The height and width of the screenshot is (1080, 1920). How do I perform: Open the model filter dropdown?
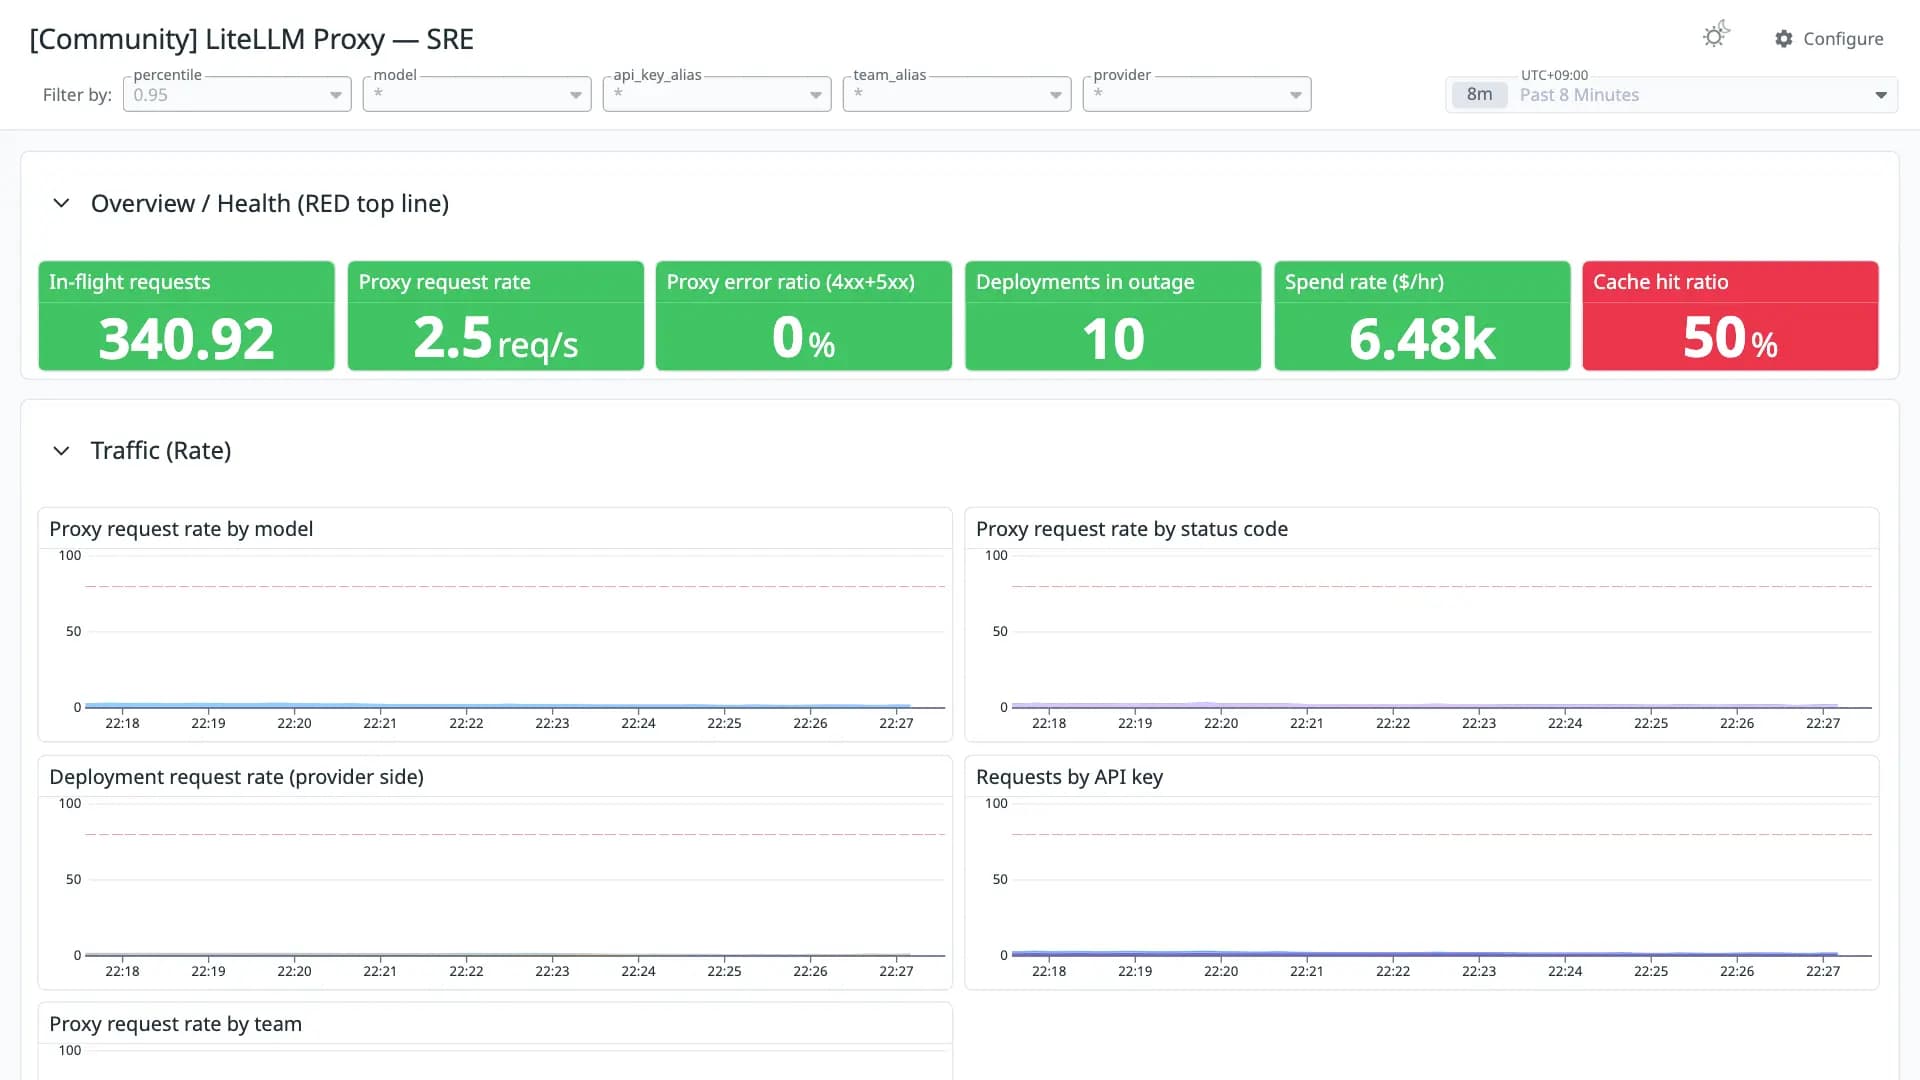(477, 95)
